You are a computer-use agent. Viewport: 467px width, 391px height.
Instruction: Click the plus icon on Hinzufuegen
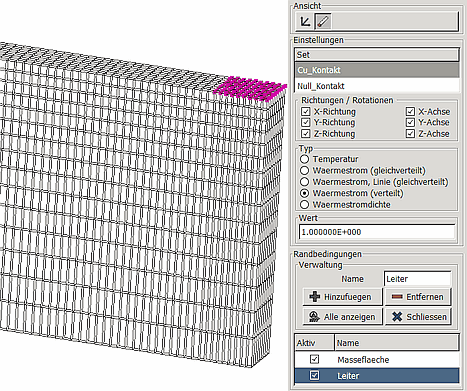314,296
